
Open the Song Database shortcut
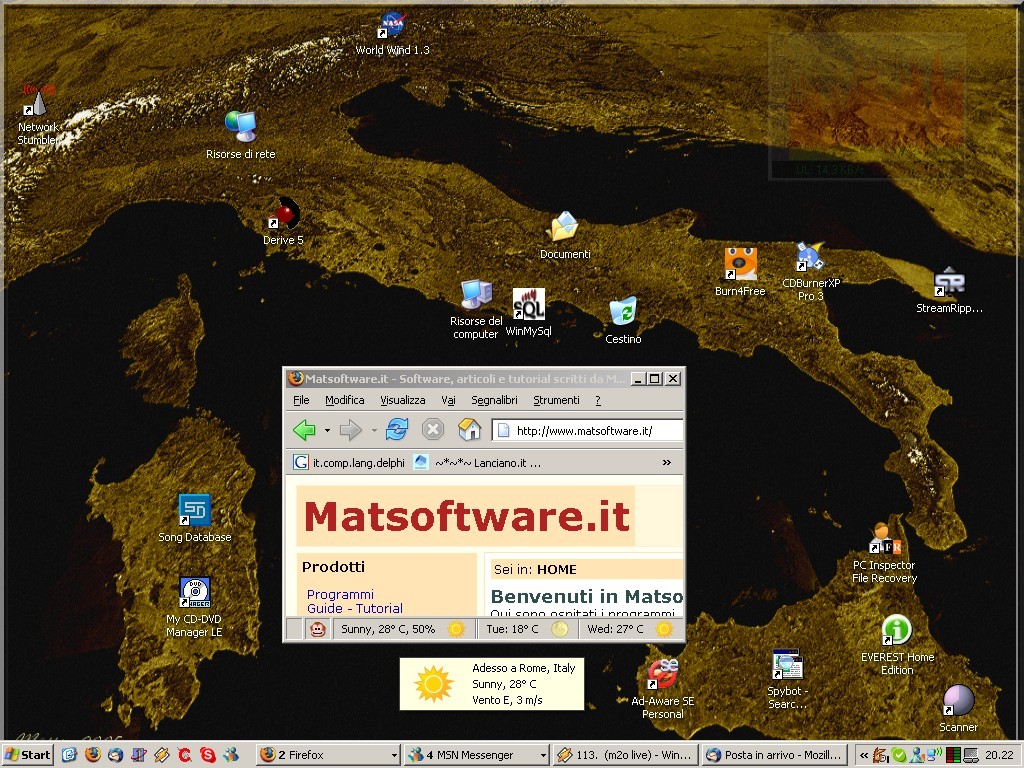(195, 519)
